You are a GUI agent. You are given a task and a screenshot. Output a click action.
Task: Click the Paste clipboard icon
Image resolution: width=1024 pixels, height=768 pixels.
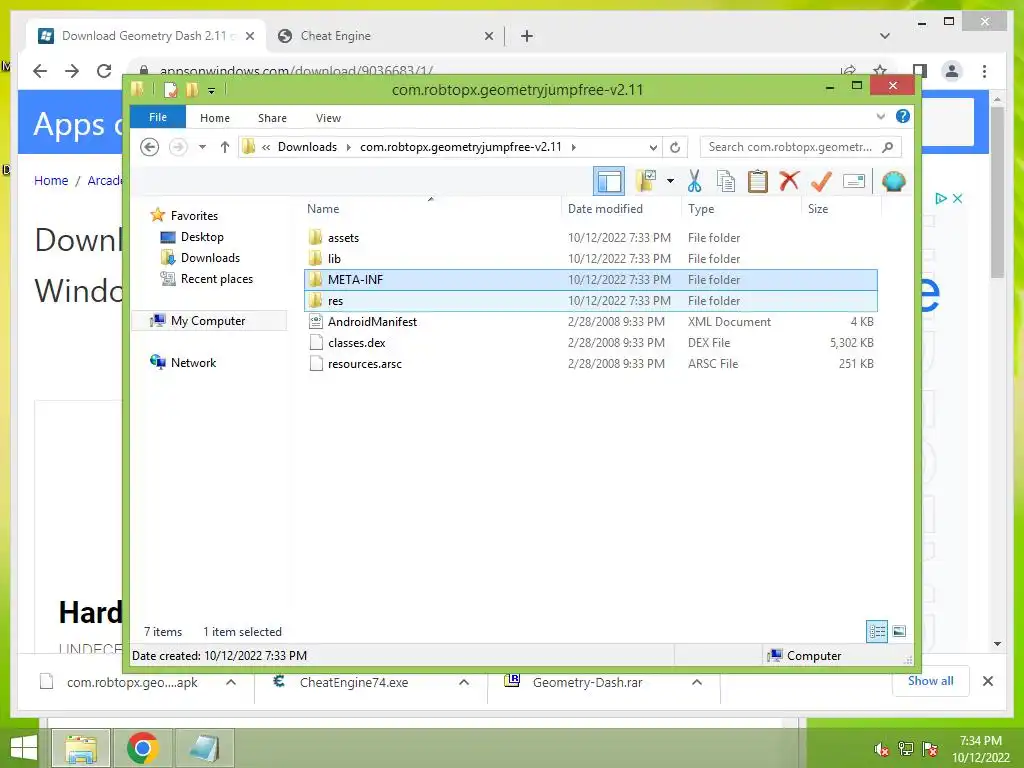click(758, 181)
